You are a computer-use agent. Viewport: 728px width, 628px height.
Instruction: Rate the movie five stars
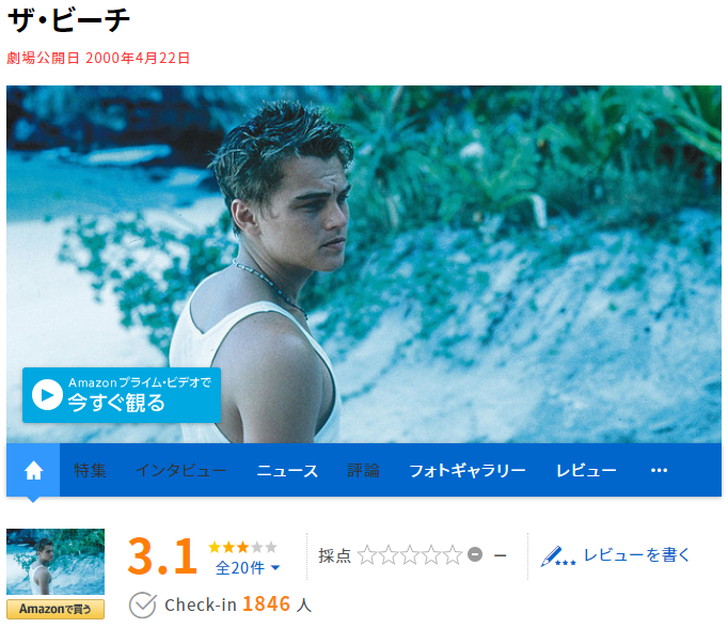point(453,555)
